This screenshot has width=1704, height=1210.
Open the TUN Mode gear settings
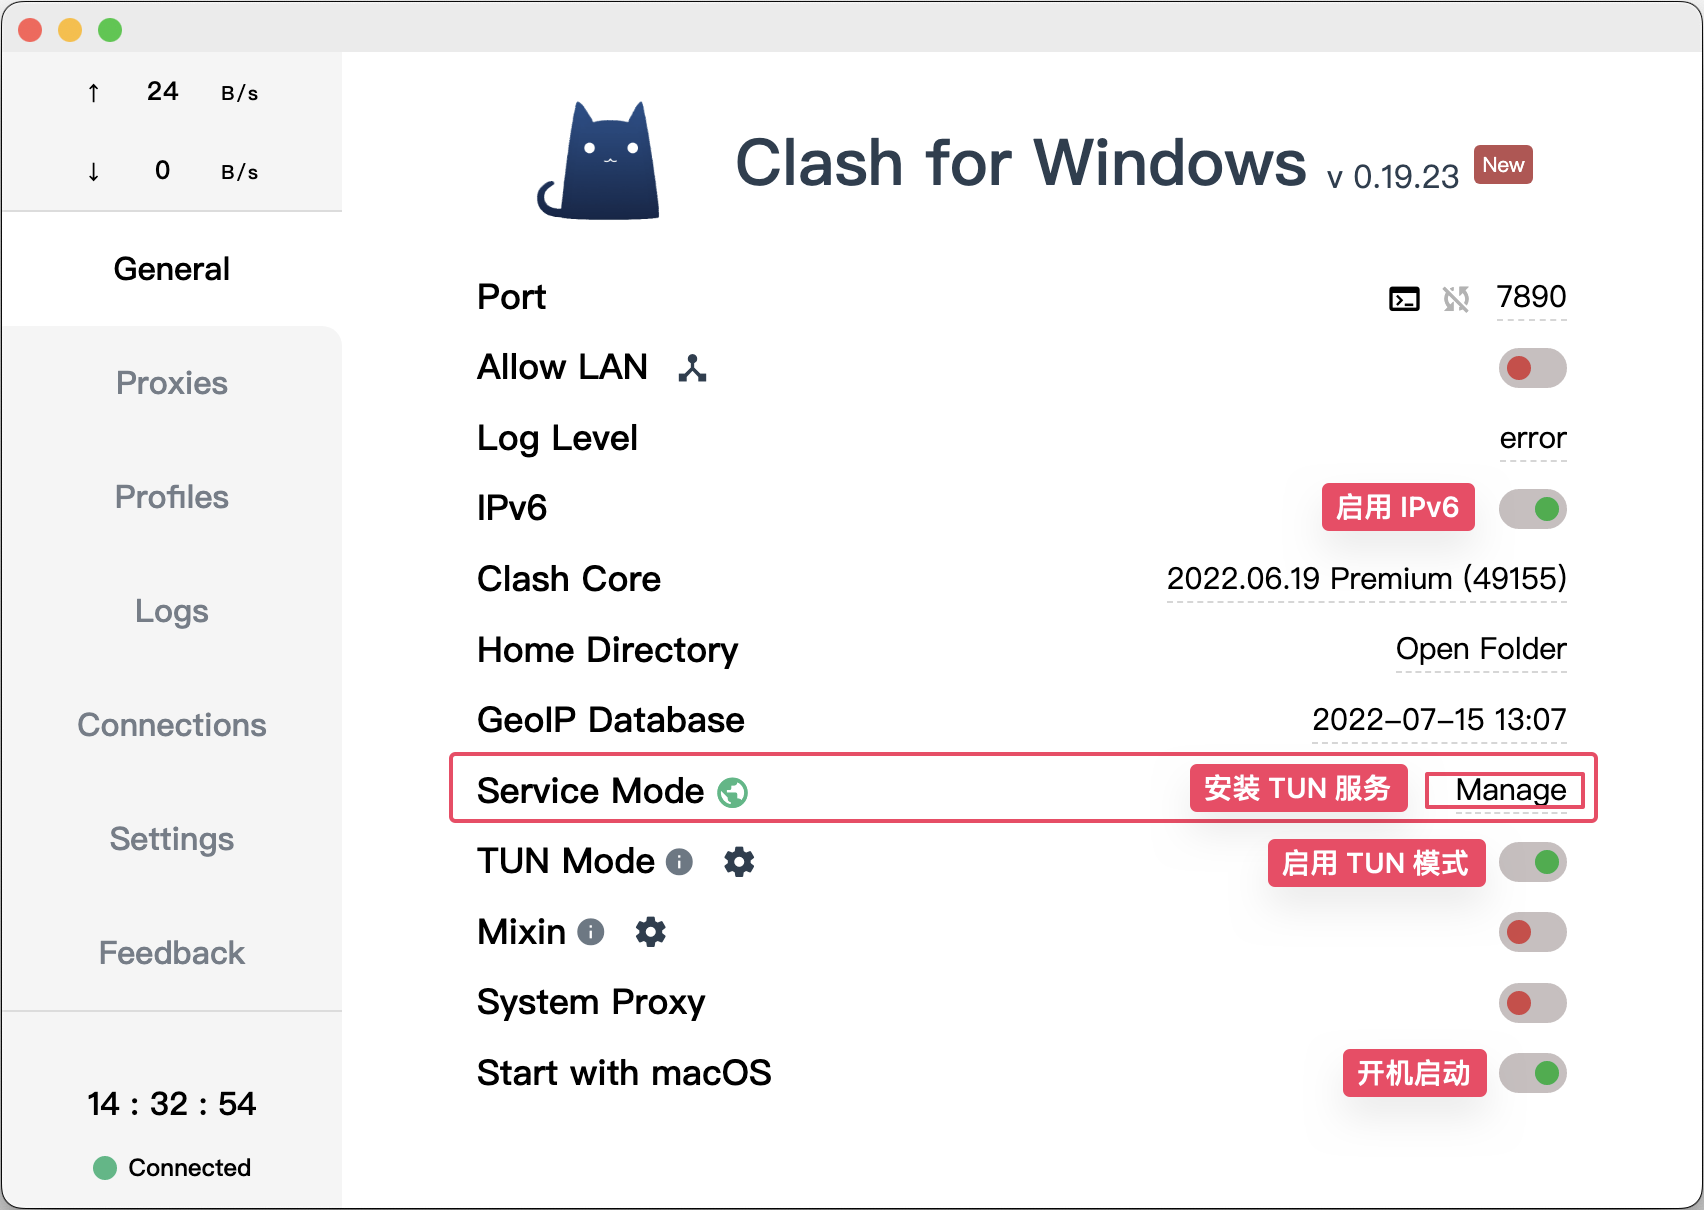tap(739, 862)
